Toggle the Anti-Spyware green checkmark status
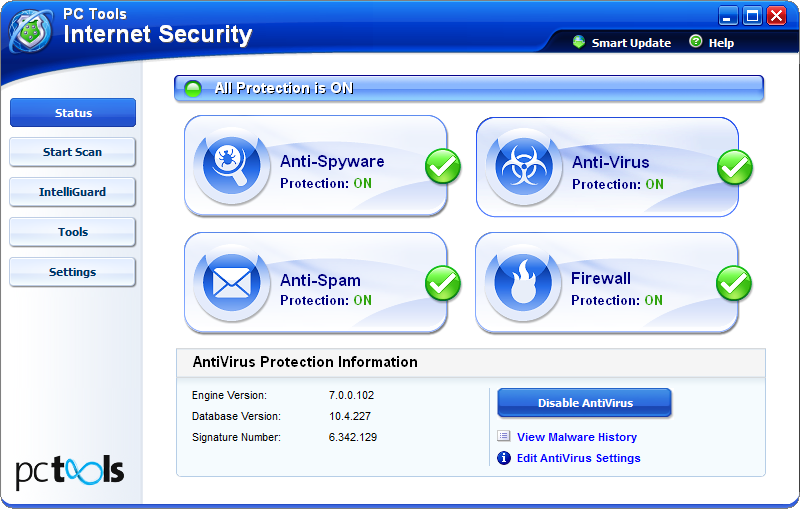Image resolution: width=800 pixels, height=509 pixels. click(x=443, y=167)
